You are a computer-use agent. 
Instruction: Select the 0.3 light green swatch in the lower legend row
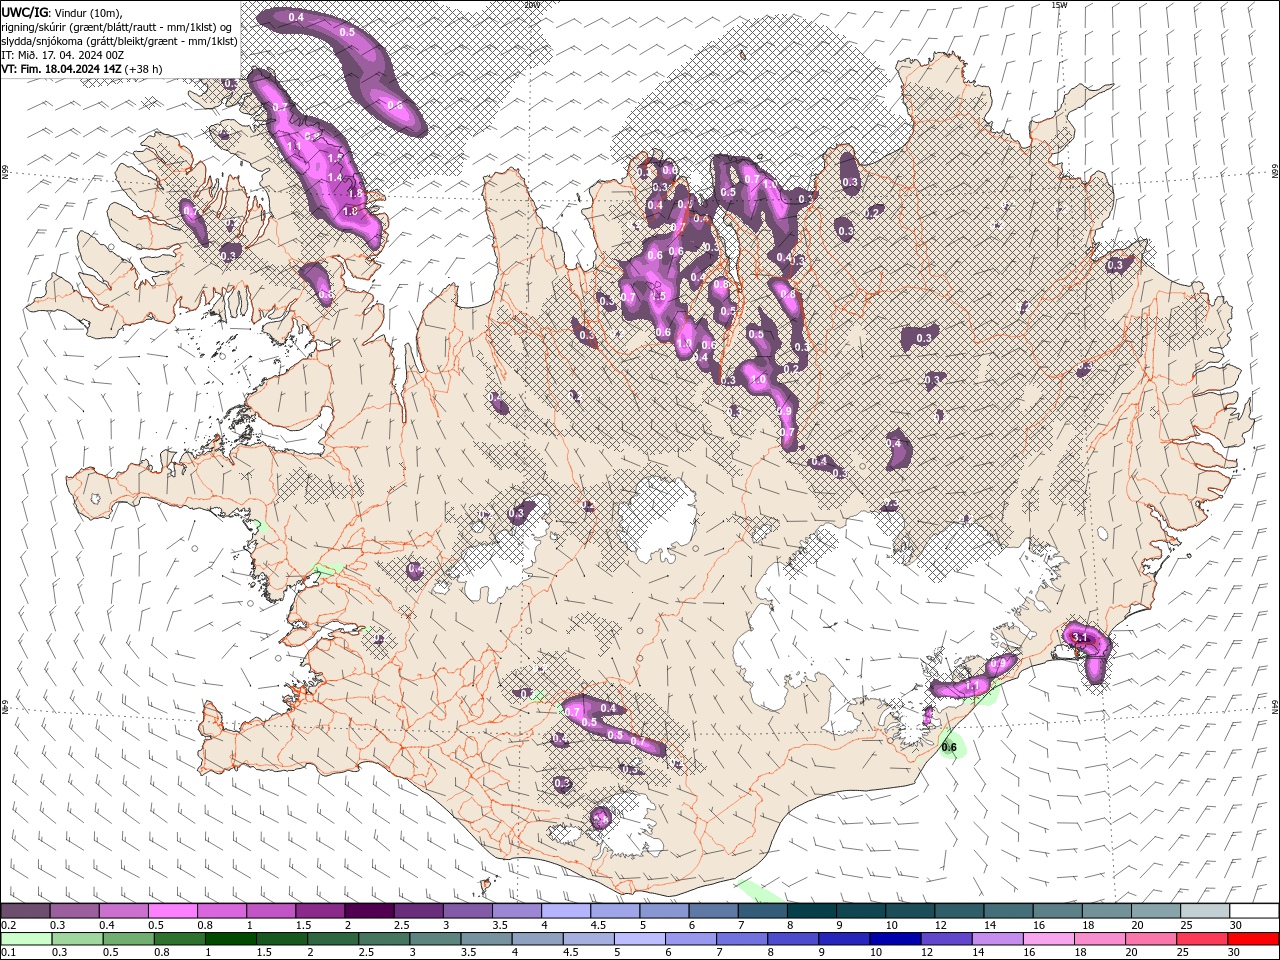click(77, 939)
